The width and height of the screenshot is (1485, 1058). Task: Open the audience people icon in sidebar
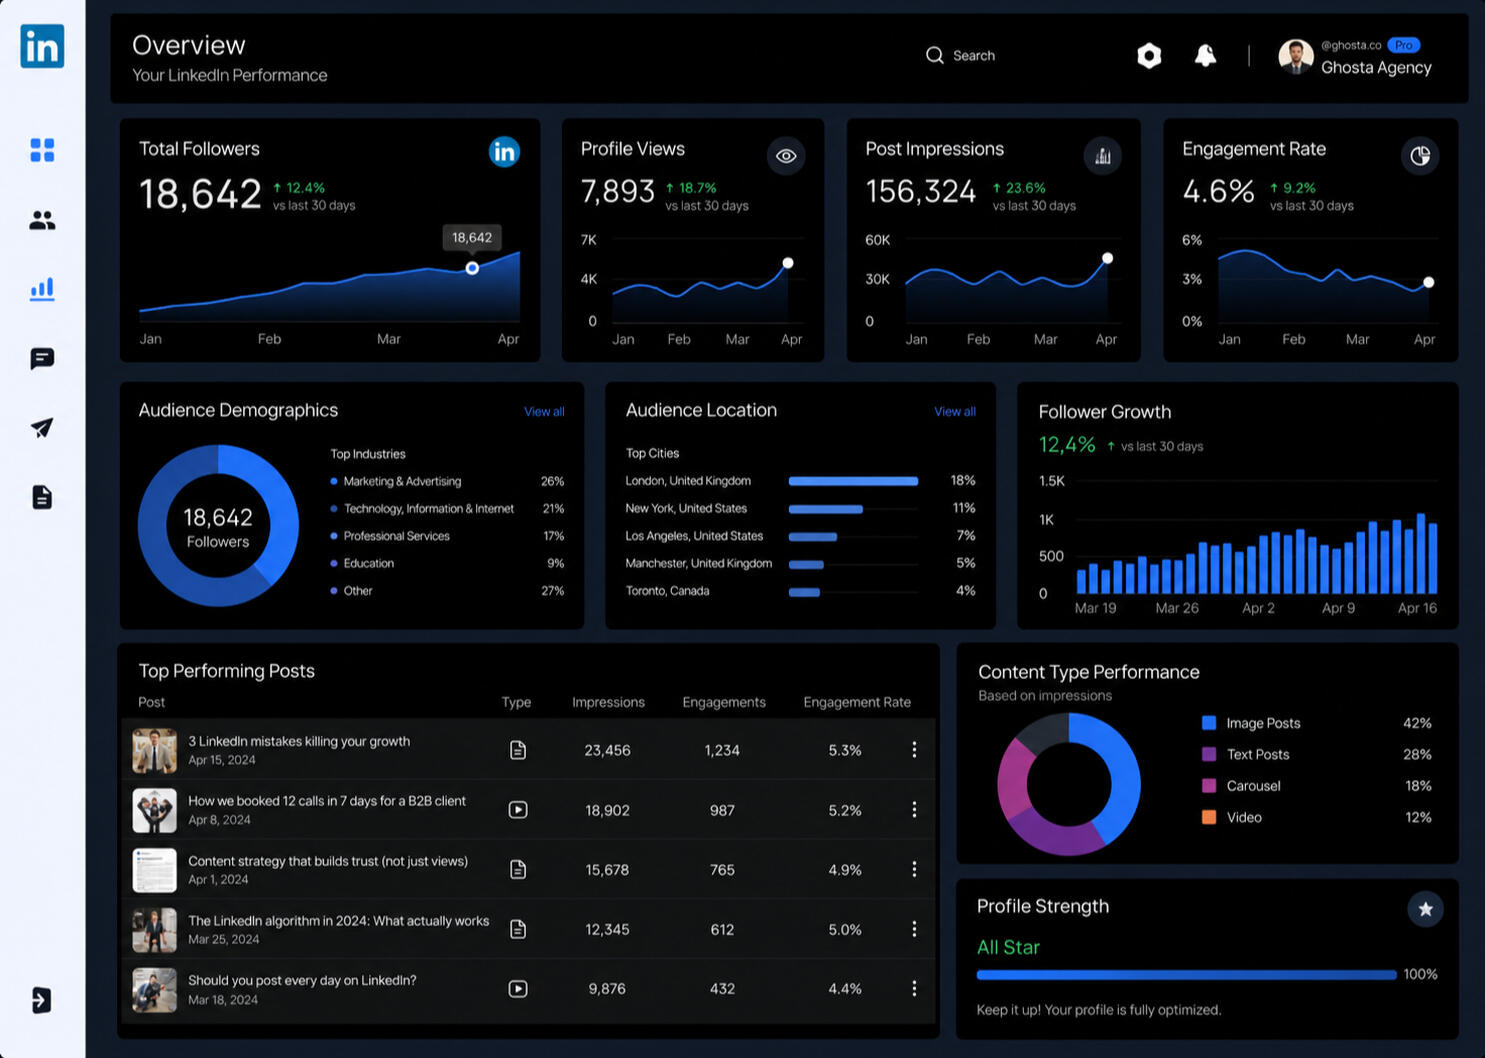pos(42,220)
